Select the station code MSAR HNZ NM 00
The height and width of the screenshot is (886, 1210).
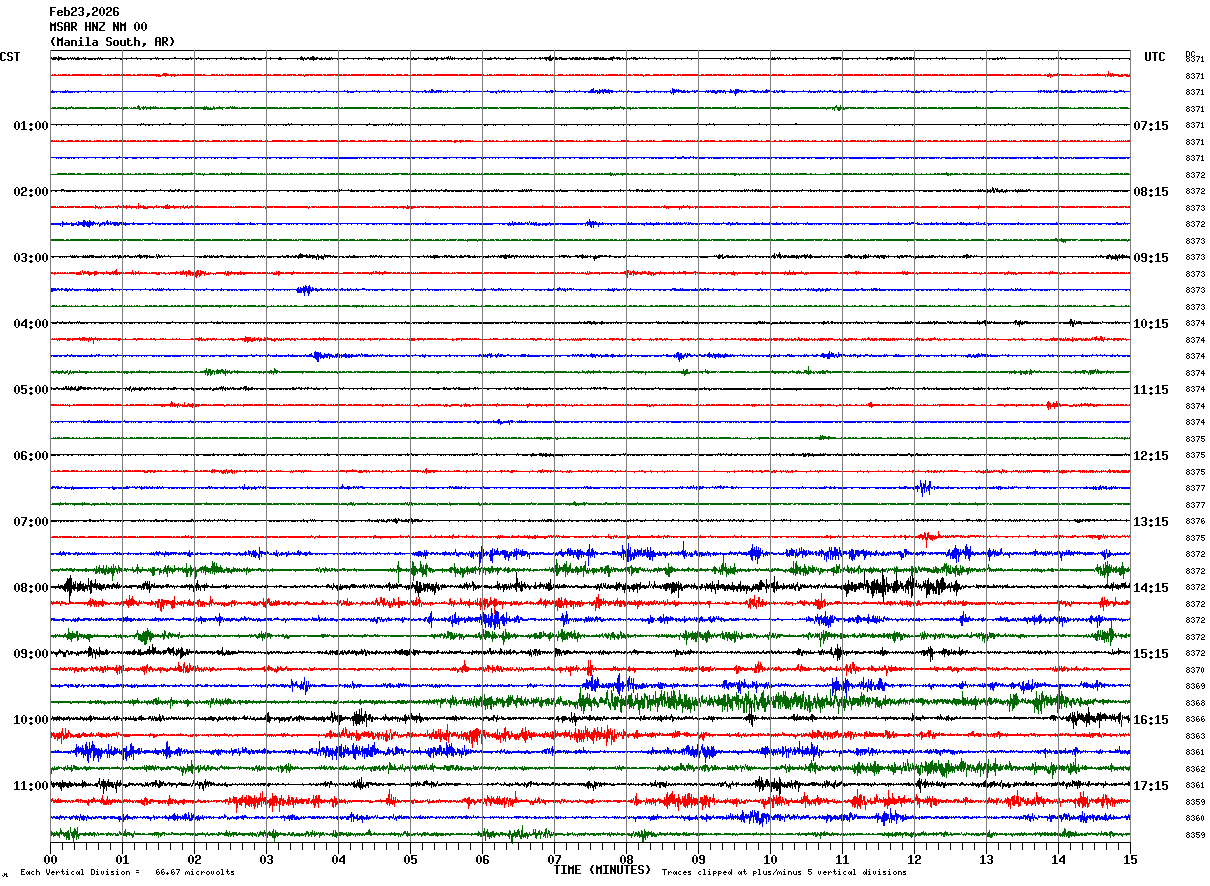tap(98, 27)
